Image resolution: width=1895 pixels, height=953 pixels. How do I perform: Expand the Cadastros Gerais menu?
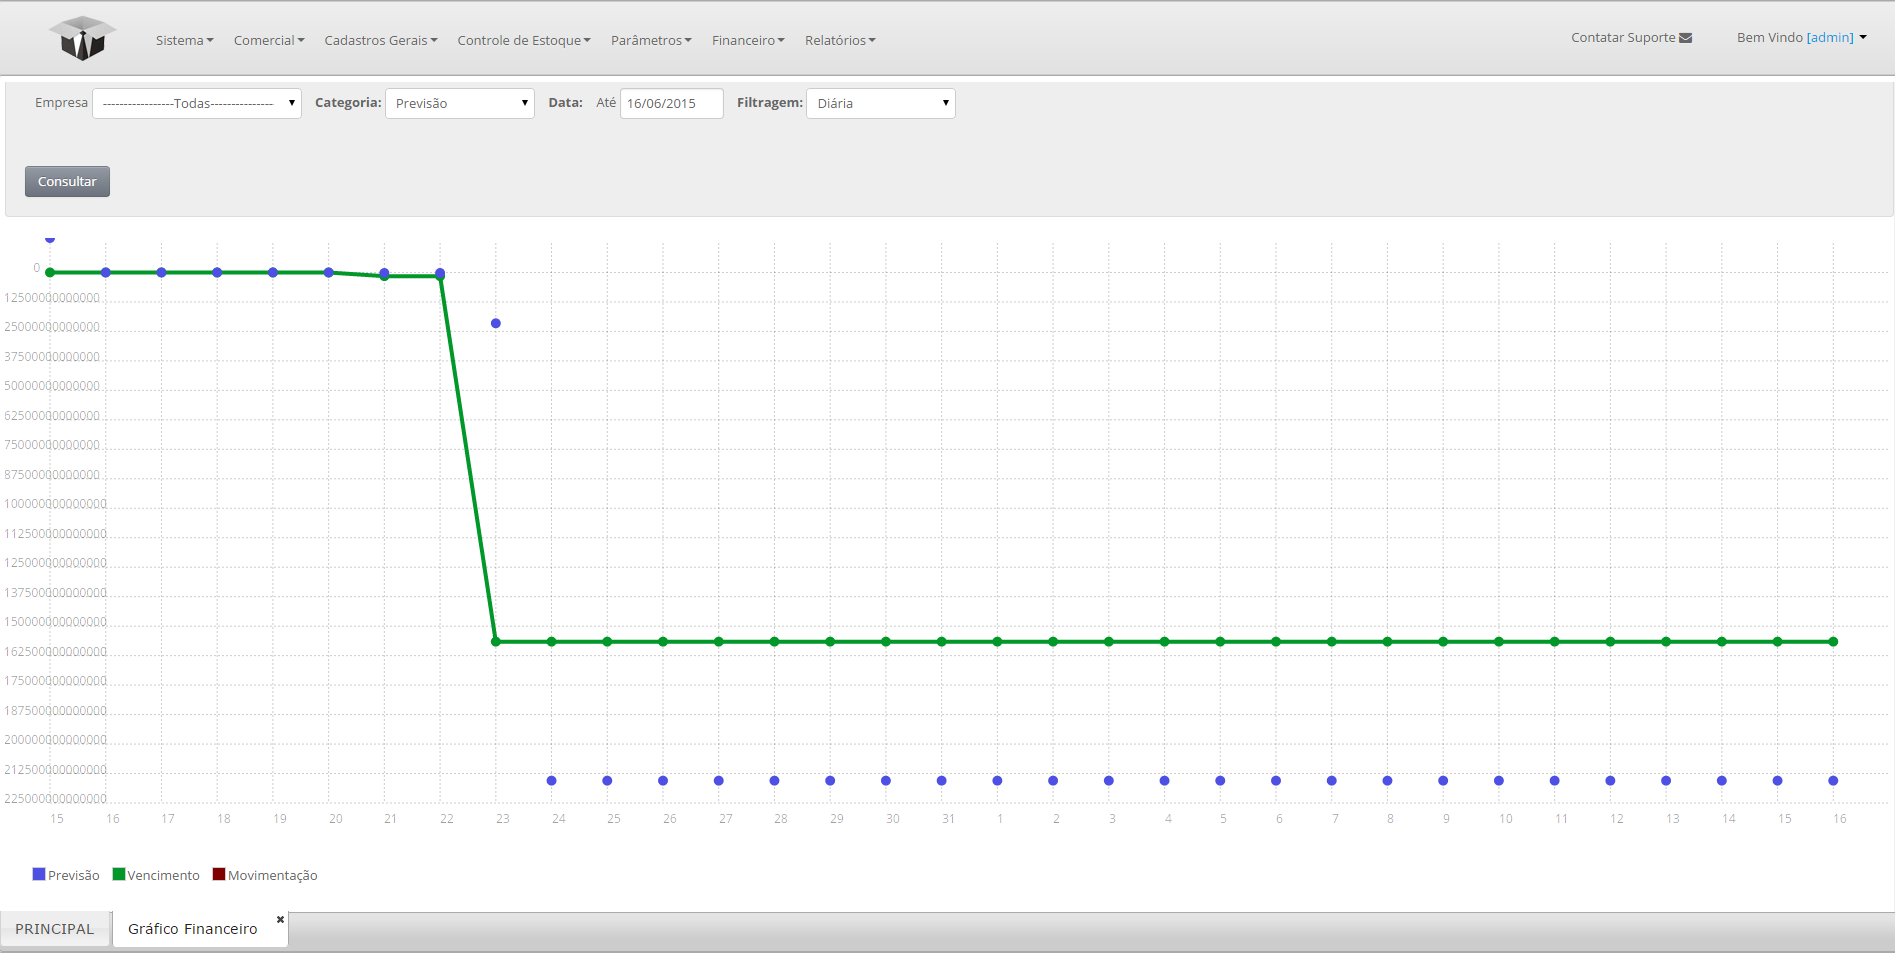pos(380,40)
